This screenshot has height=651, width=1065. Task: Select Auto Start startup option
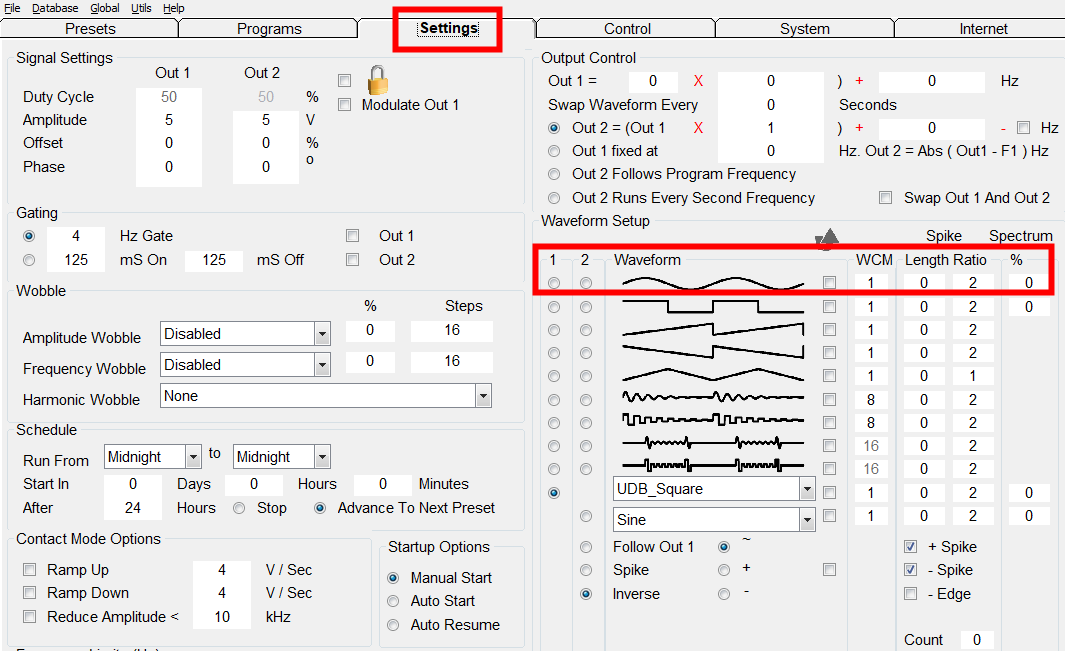(393, 601)
